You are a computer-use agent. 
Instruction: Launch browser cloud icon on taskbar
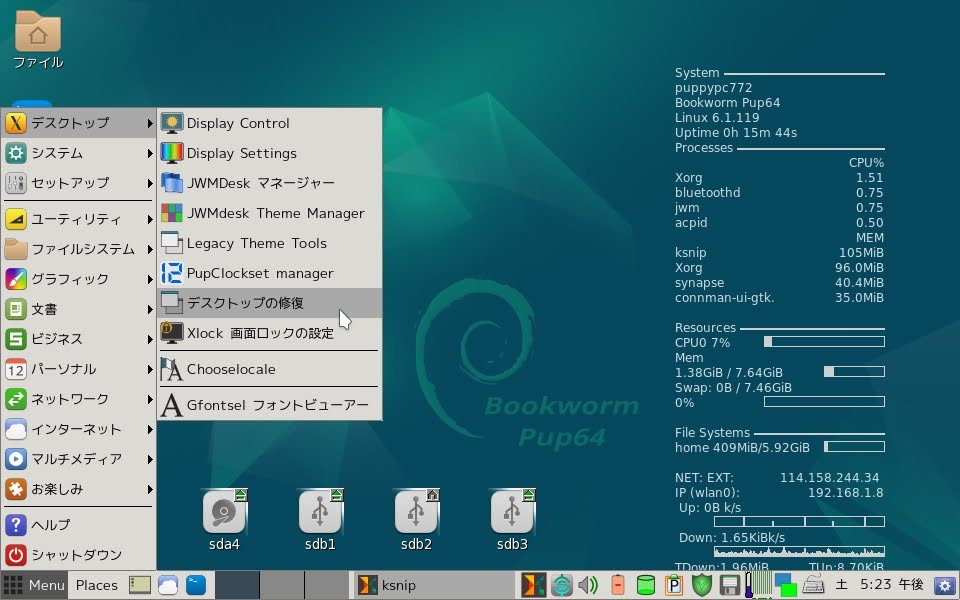[168, 585]
